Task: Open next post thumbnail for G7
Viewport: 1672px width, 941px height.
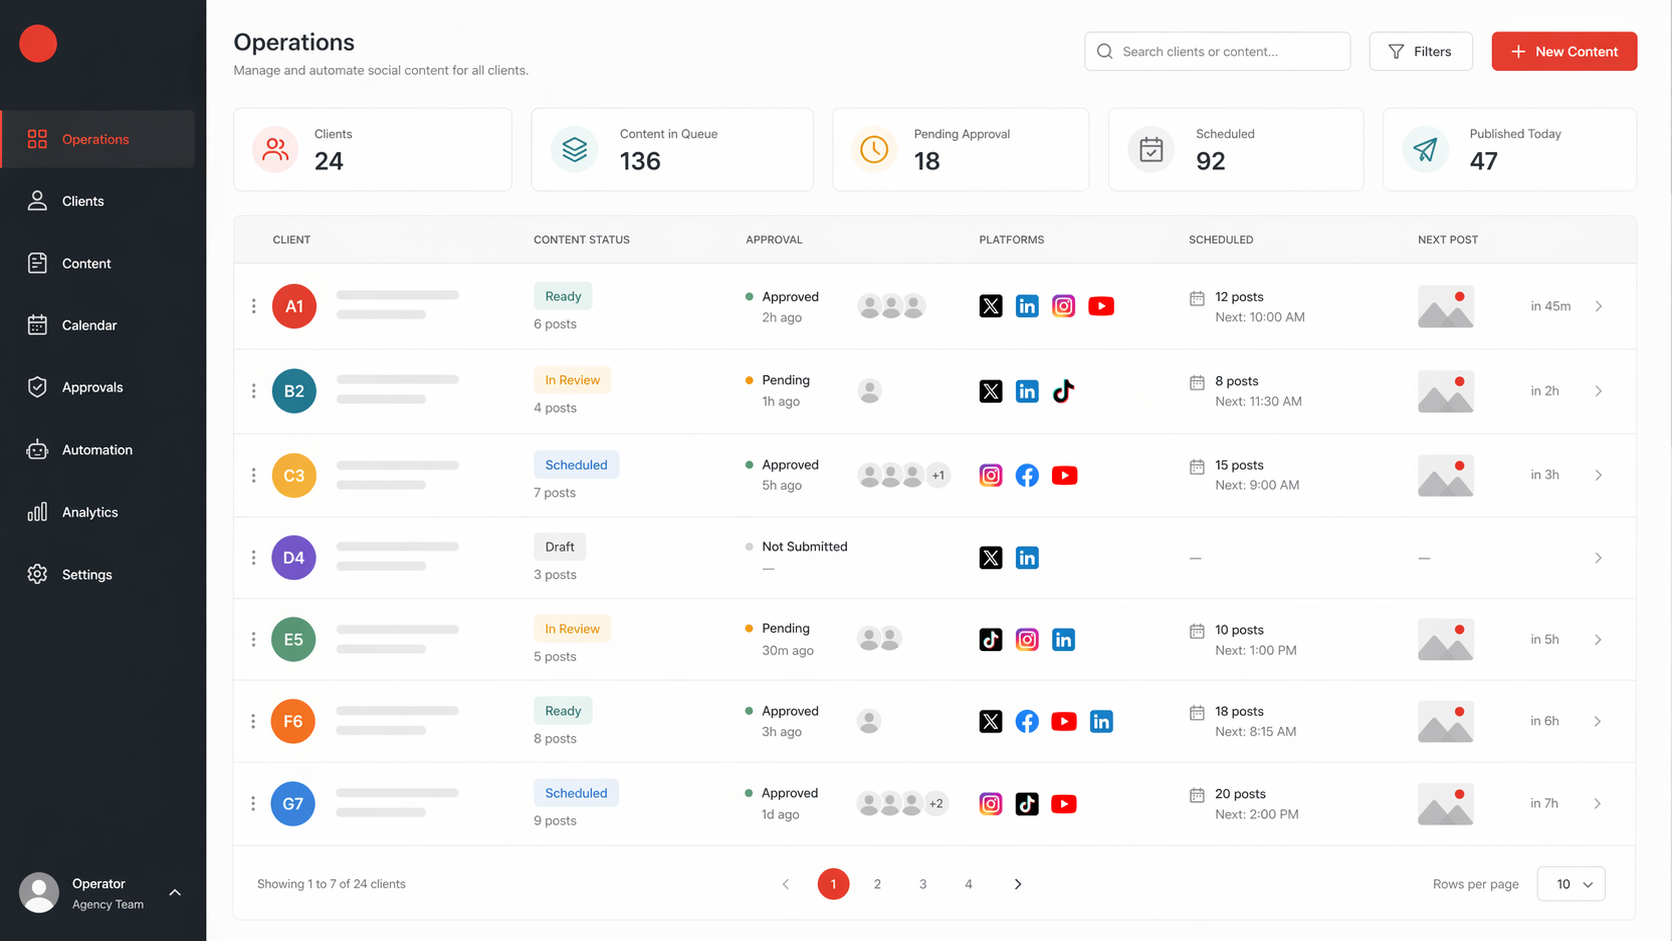Action: point(1446,803)
